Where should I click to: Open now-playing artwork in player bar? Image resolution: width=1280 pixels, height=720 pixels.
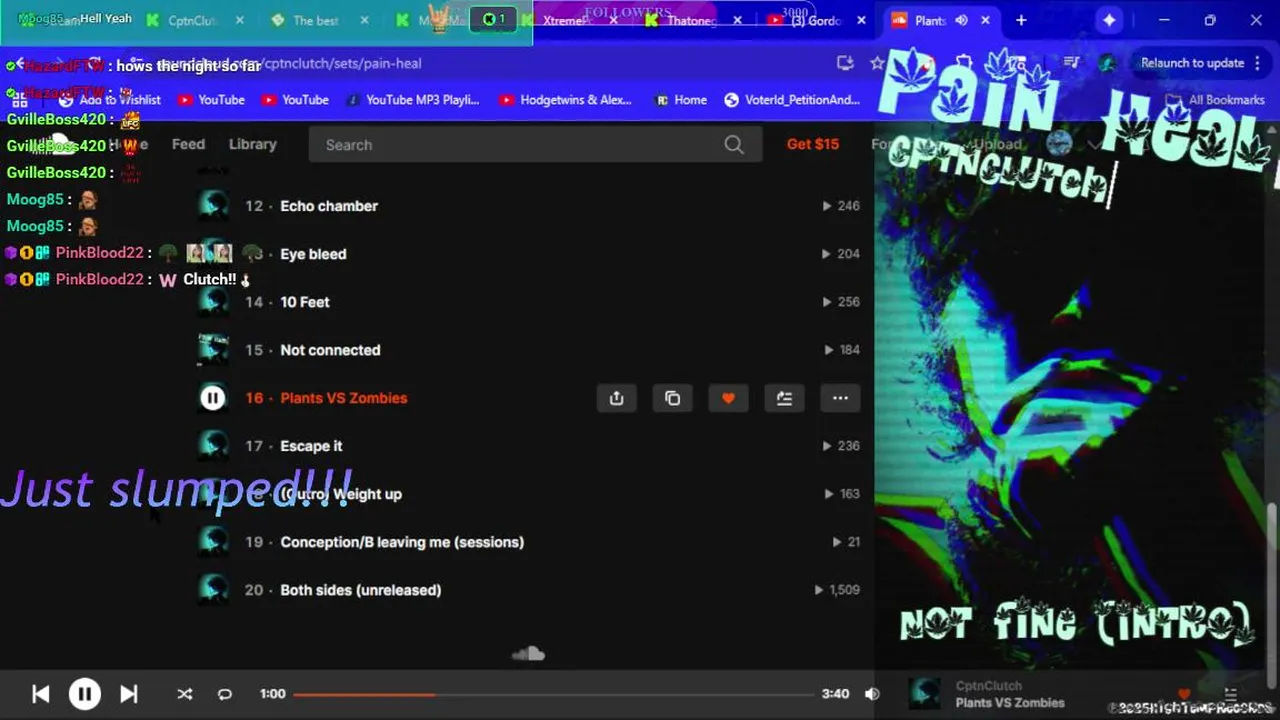pos(925,694)
